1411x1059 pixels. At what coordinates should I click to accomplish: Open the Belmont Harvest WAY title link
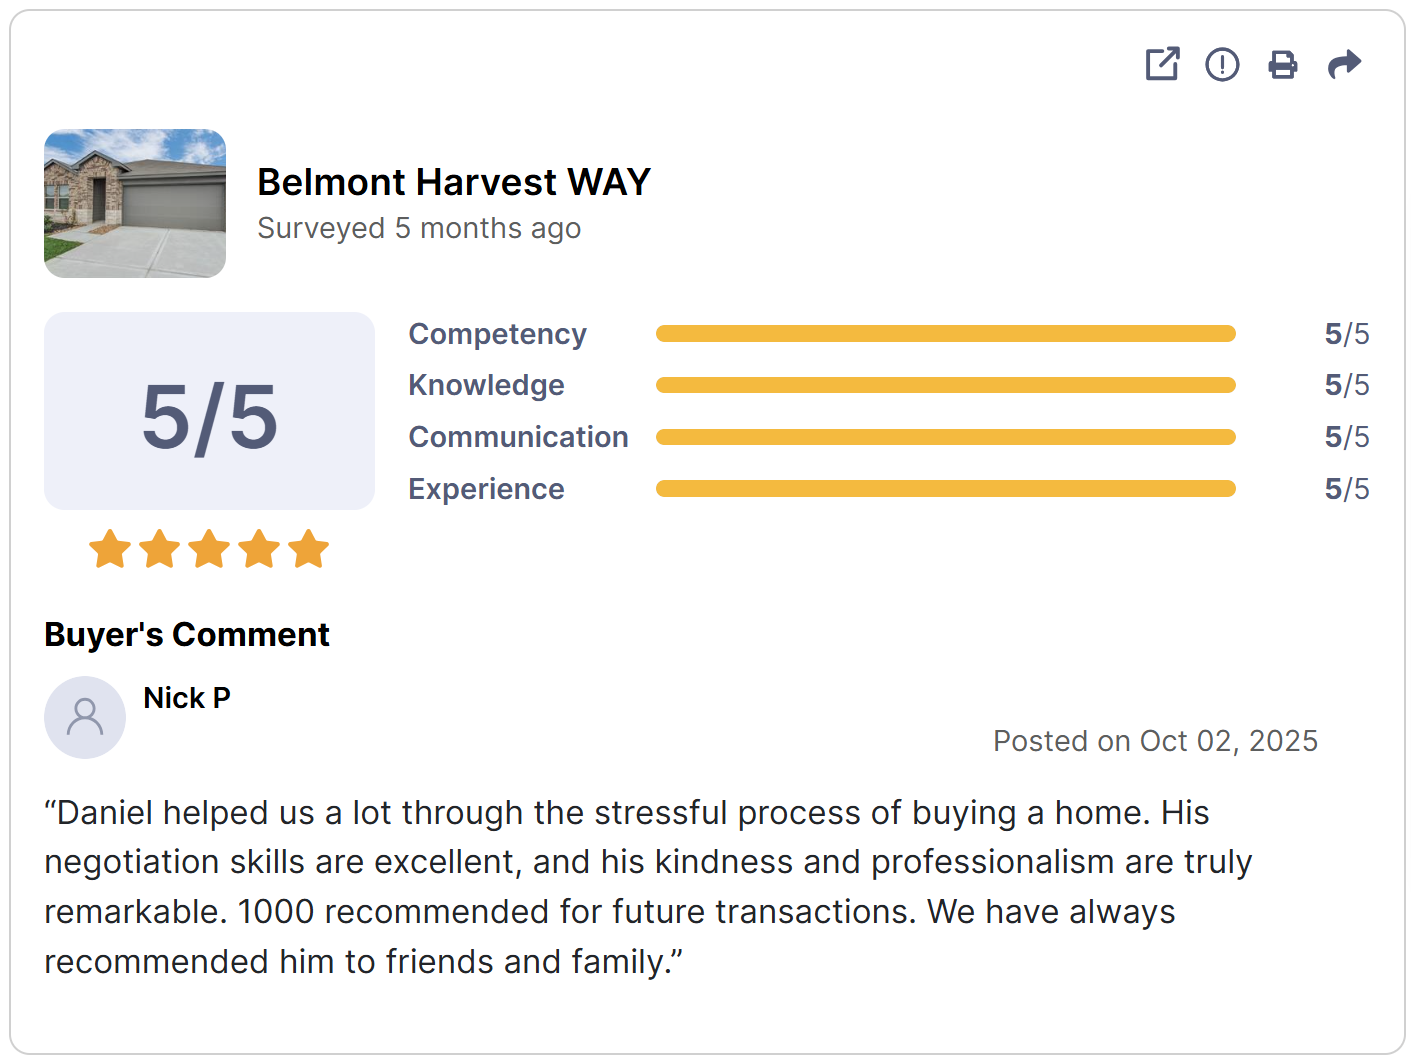454,182
